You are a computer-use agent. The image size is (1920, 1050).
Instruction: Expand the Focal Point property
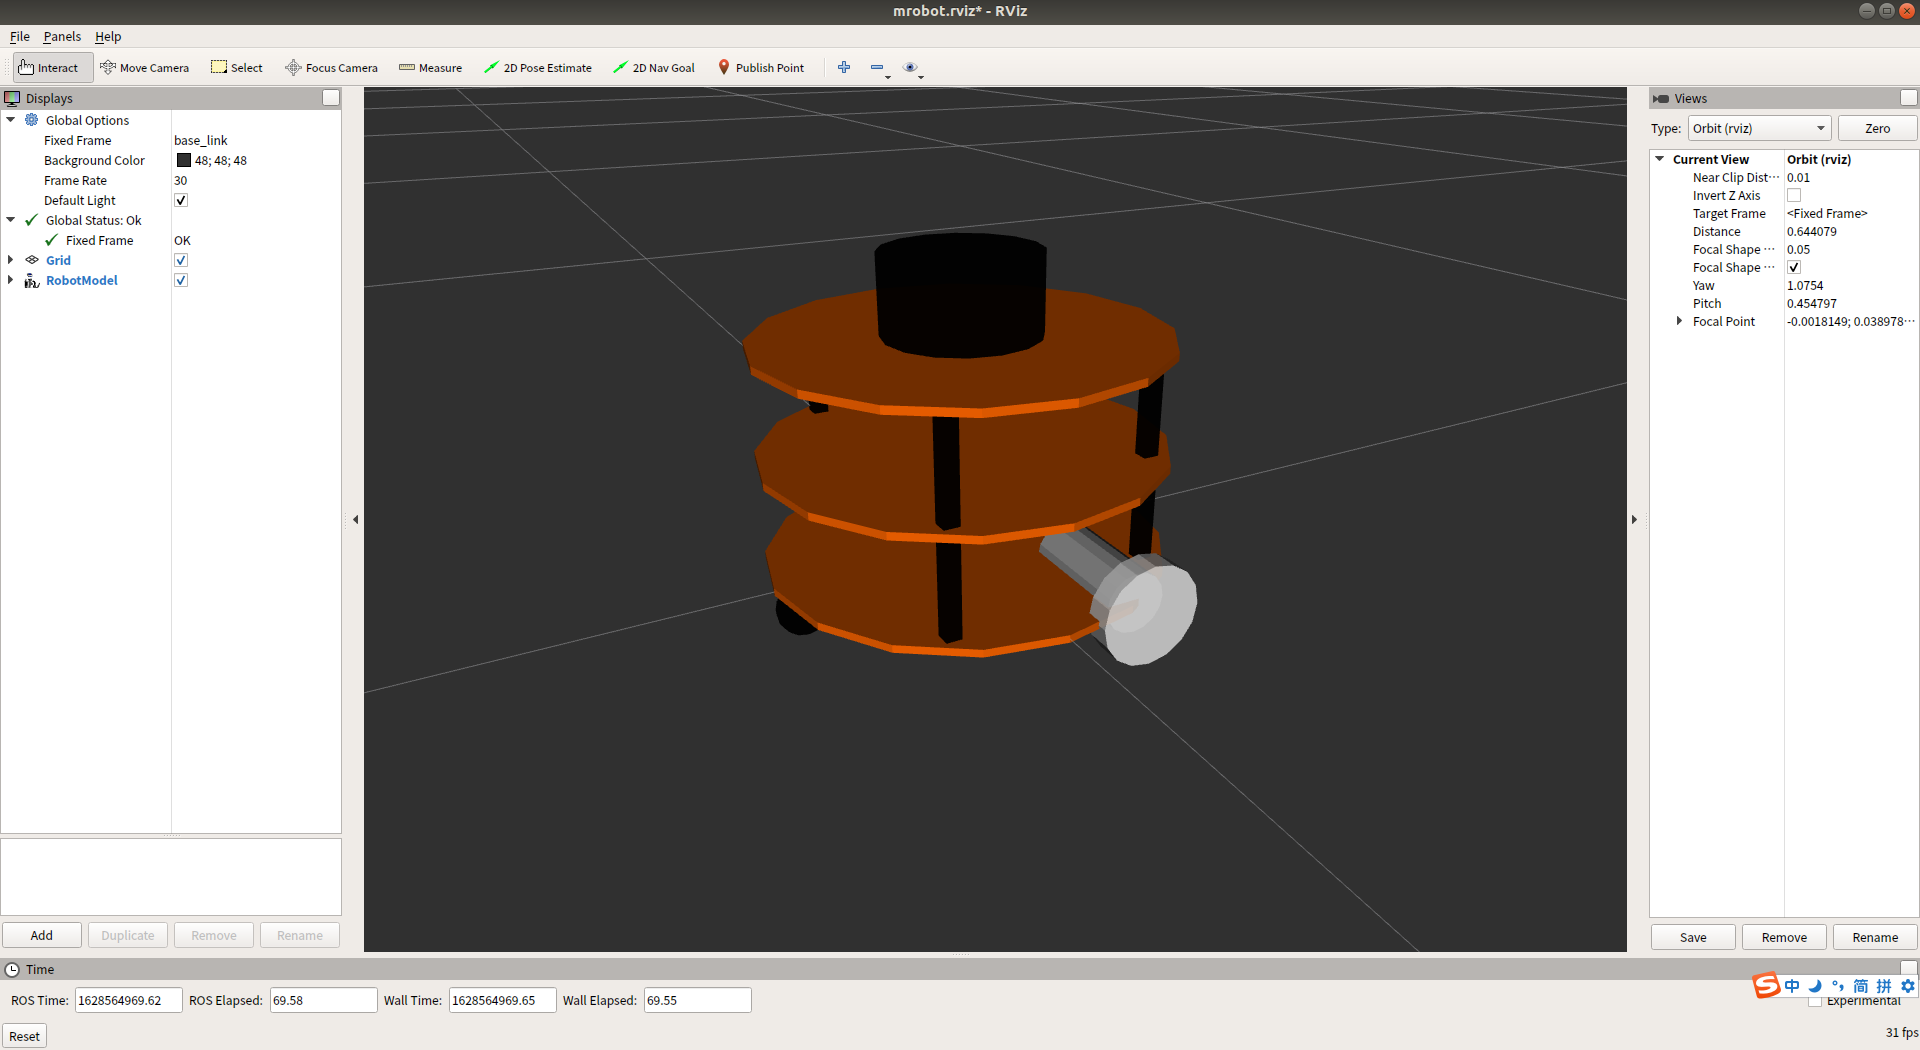click(x=1679, y=321)
